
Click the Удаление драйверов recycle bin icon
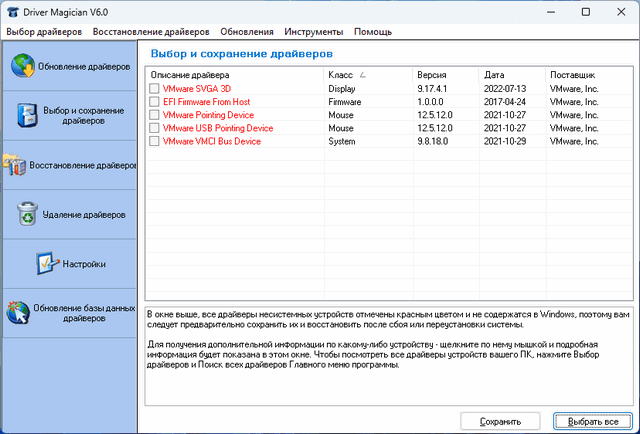pos(28,214)
